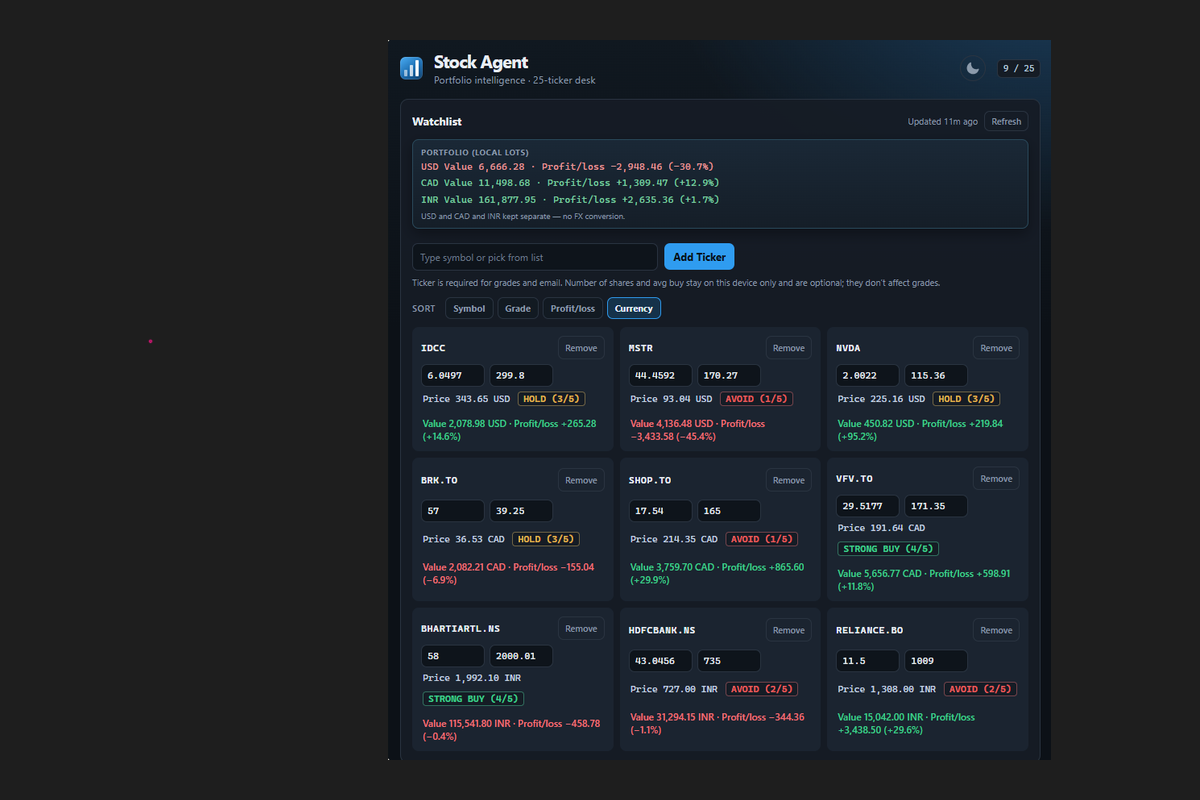
Task: Sort watchlist by Currency
Action: [x=634, y=309]
